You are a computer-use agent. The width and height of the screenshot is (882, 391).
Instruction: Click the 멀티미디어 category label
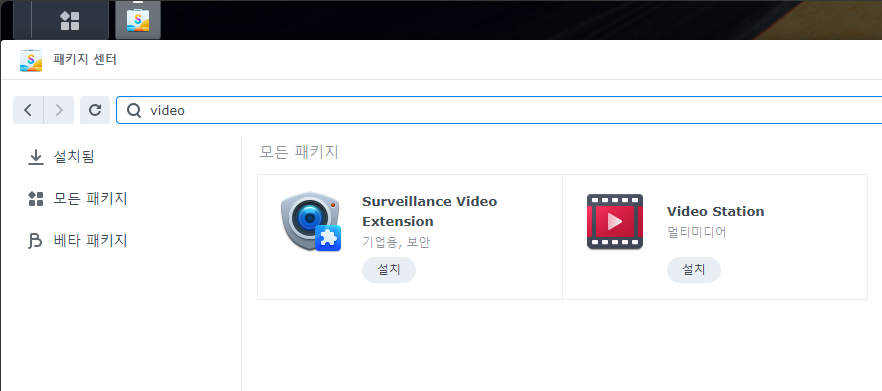tap(696, 232)
